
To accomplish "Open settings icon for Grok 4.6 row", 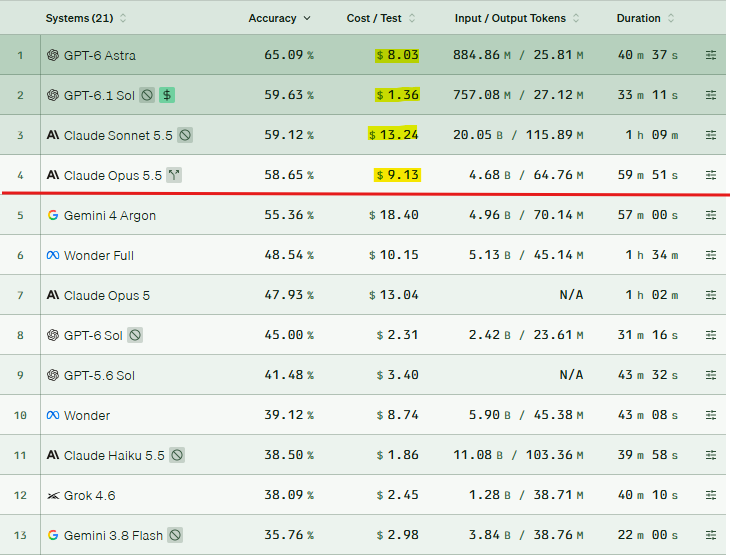I will point(710,495).
